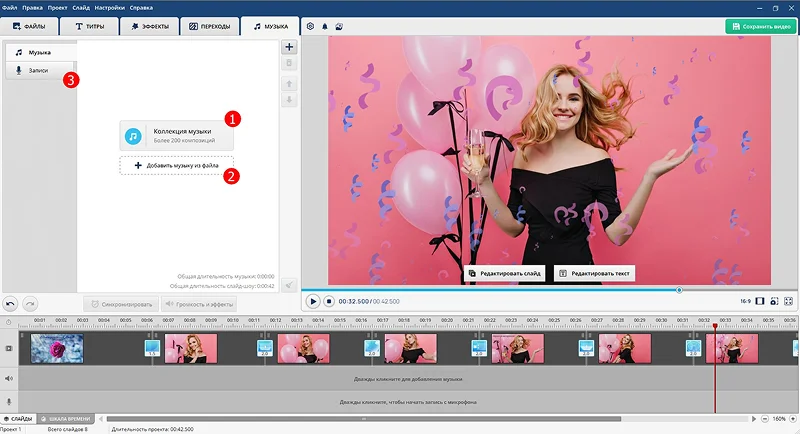Switch to Слайды view mode
This screenshot has width=800, height=434.
coord(18,419)
